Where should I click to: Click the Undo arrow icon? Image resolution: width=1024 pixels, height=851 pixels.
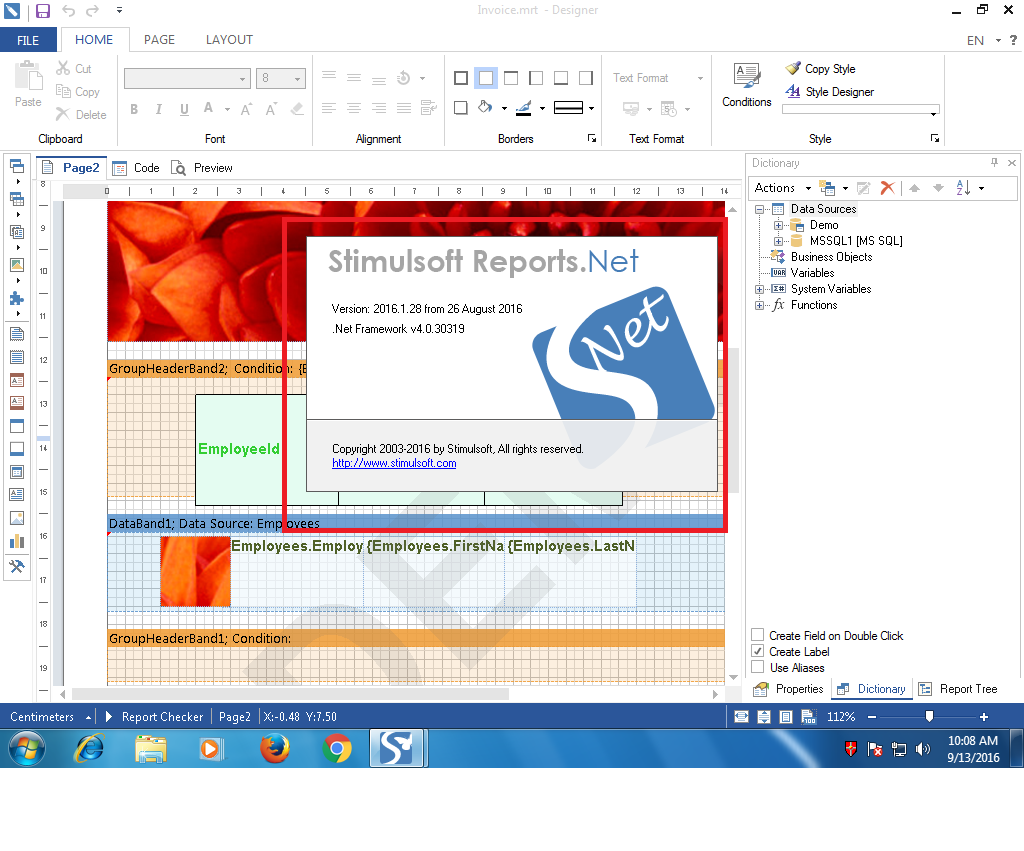[x=69, y=10]
